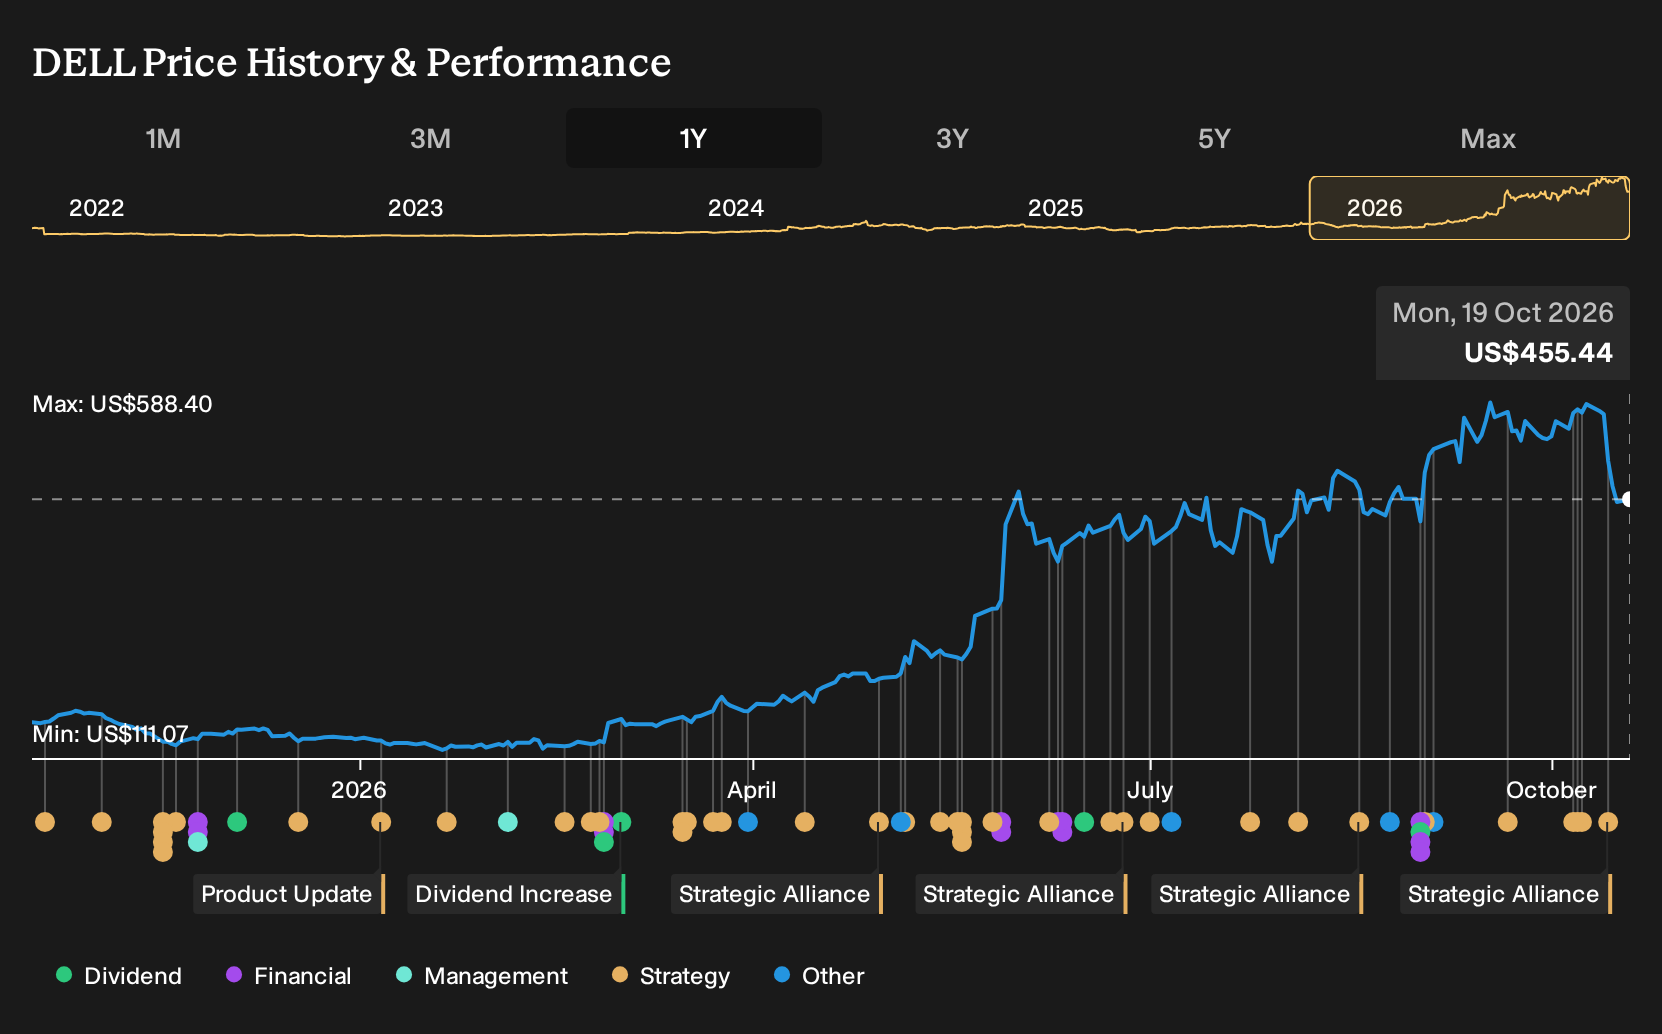Switch to the 5Y time range tab
Viewport: 1662px width, 1034px height.
click(x=1214, y=139)
